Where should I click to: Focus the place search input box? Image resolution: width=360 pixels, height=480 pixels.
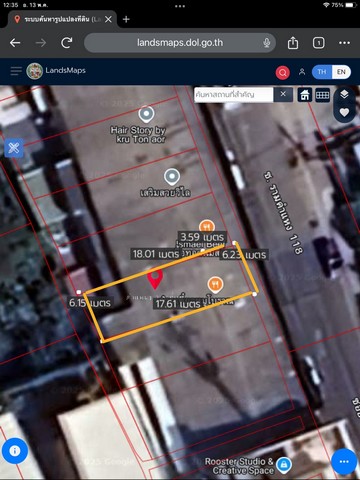(234, 95)
